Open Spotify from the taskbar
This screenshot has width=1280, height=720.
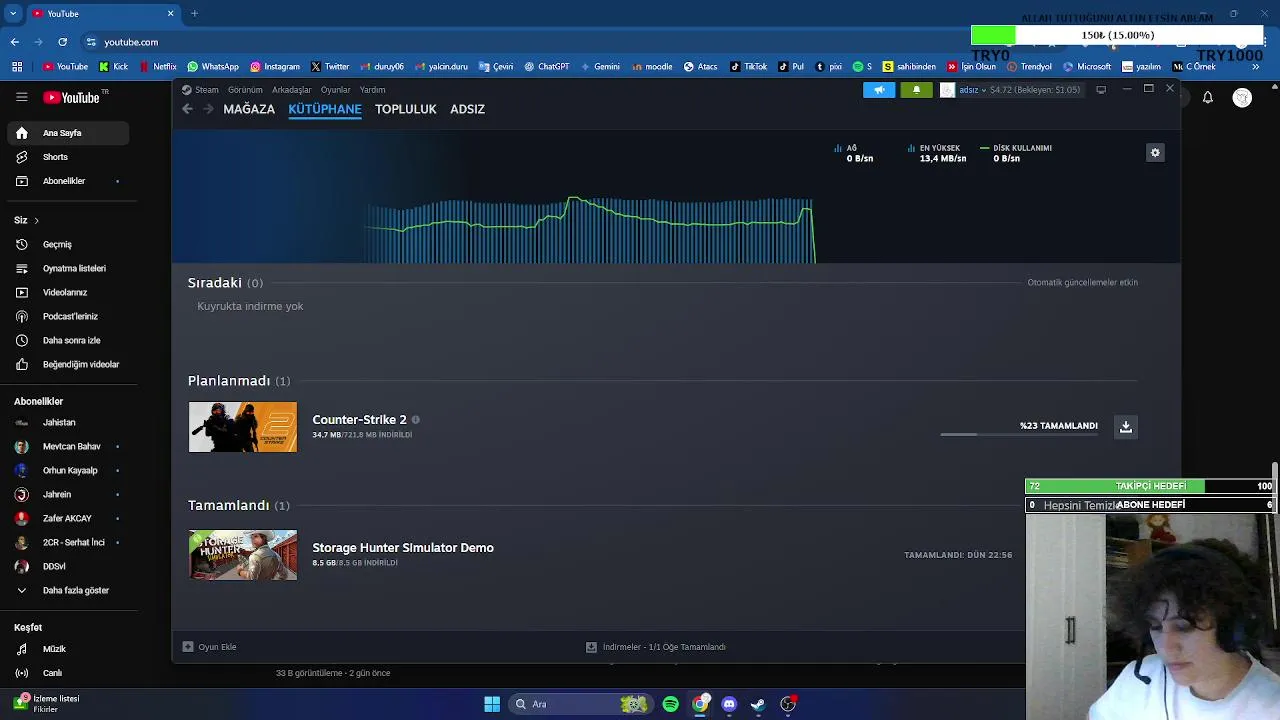[670, 704]
